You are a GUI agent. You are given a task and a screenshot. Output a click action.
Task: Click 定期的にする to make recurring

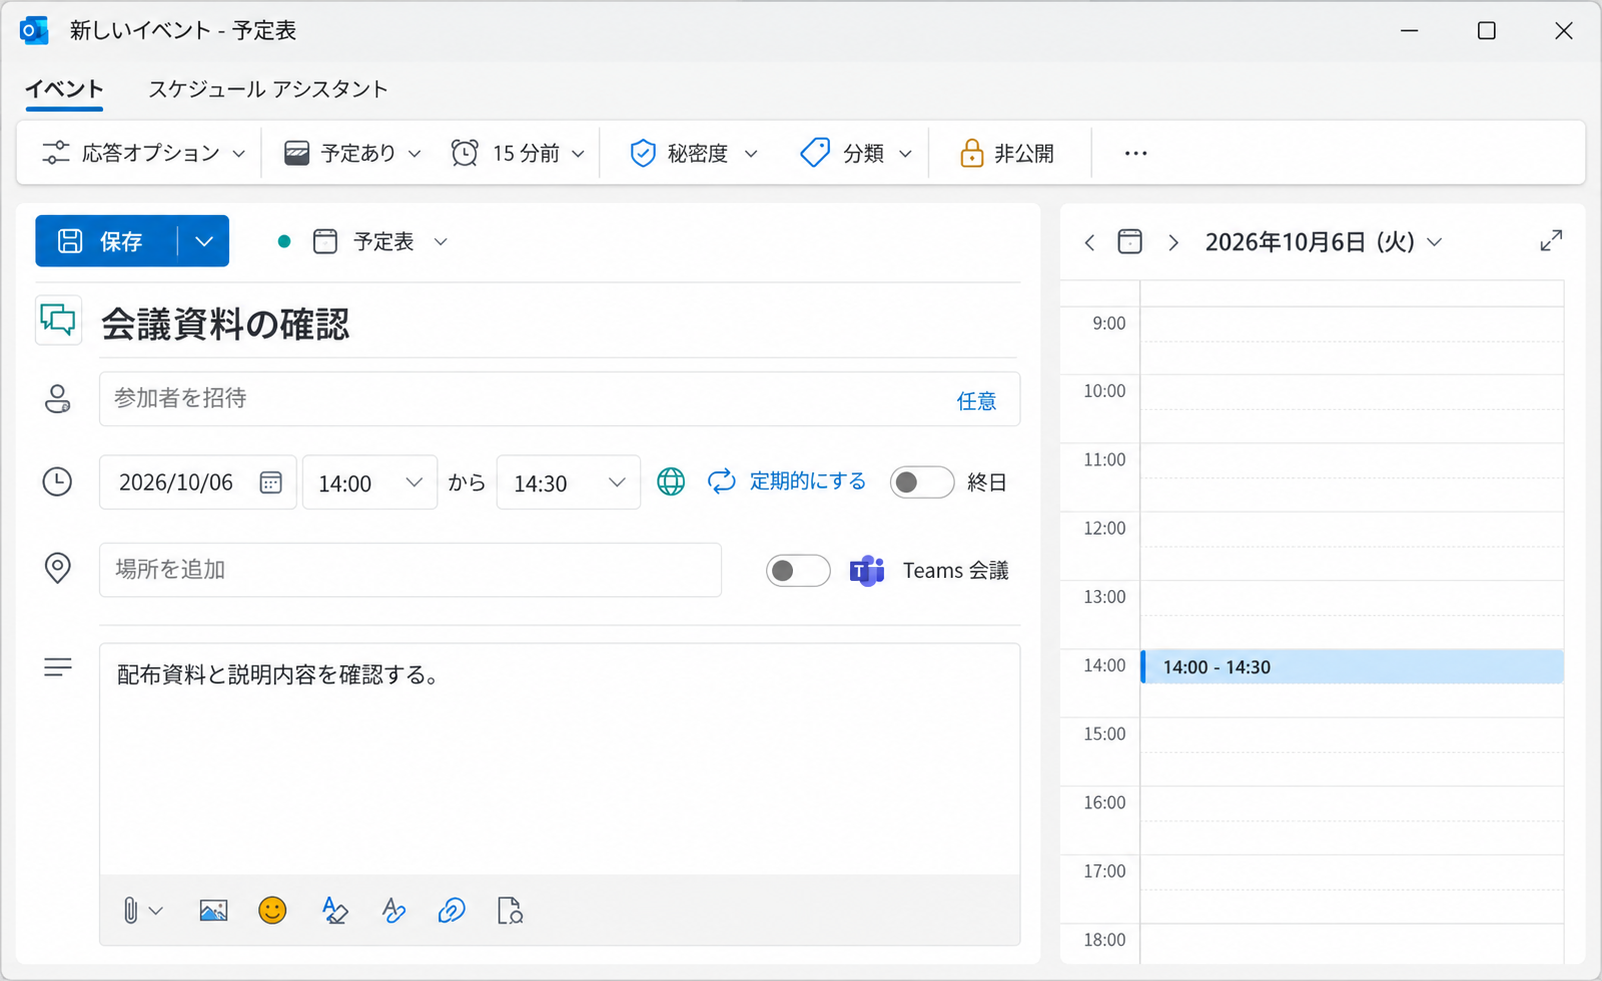787,481
